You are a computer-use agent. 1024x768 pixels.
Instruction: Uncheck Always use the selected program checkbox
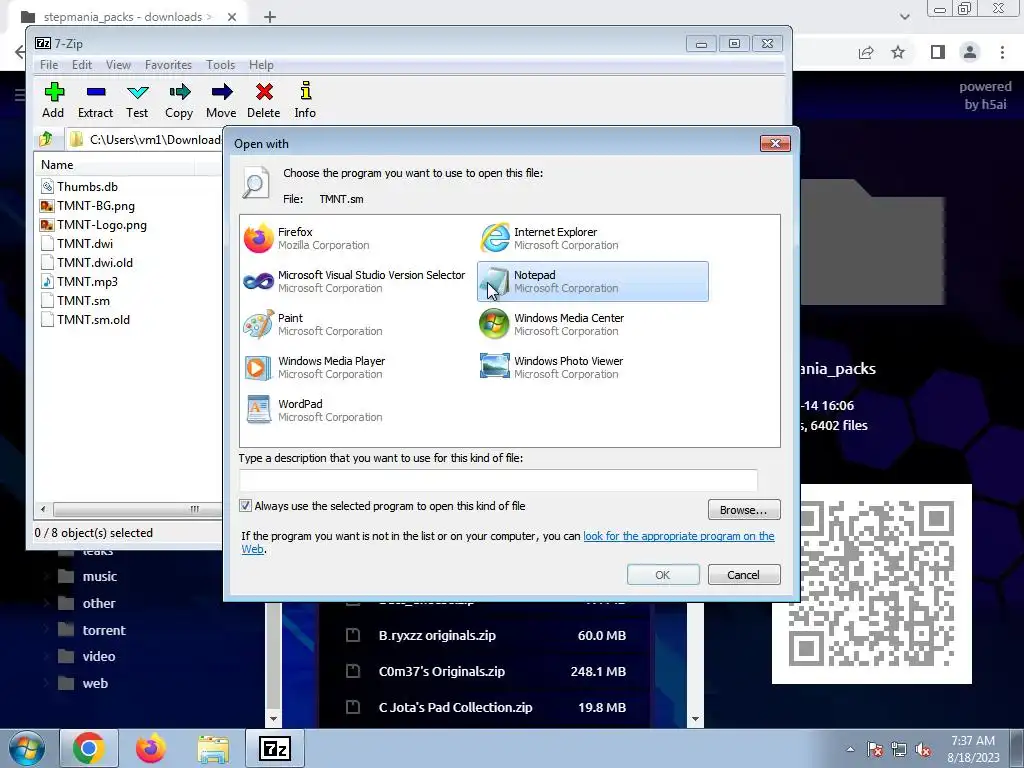point(246,506)
